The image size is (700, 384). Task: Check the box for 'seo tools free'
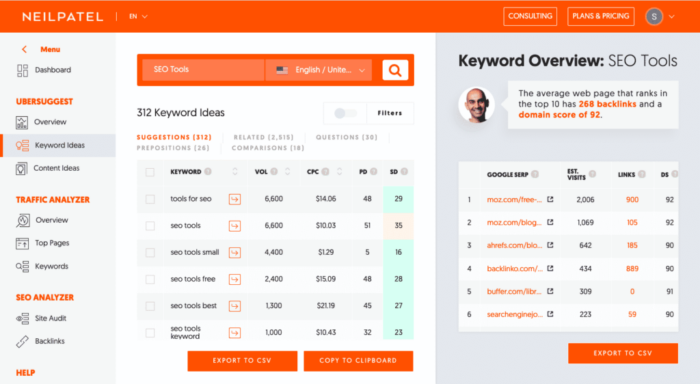click(150, 280)
